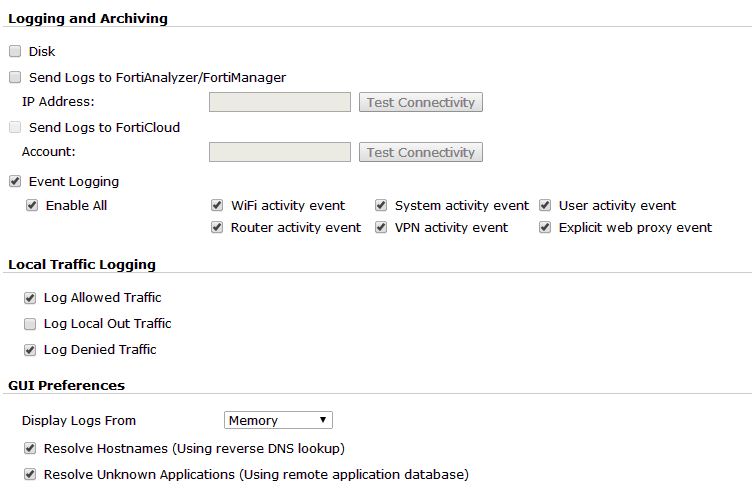The width and height of the screenshot is (752, 492).
Task: Click the IP Address input field
Action: point(280,102)
